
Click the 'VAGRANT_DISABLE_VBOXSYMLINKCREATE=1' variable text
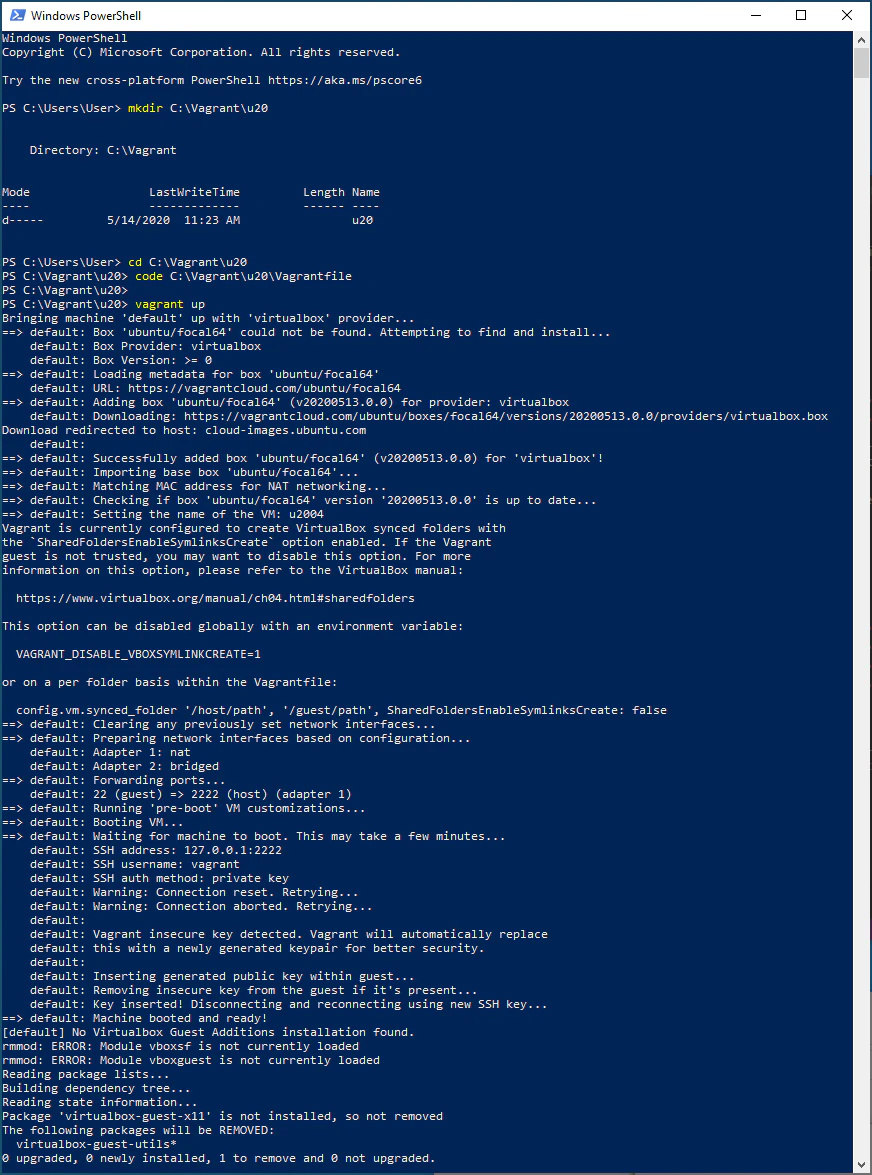(x=139, y=653)
